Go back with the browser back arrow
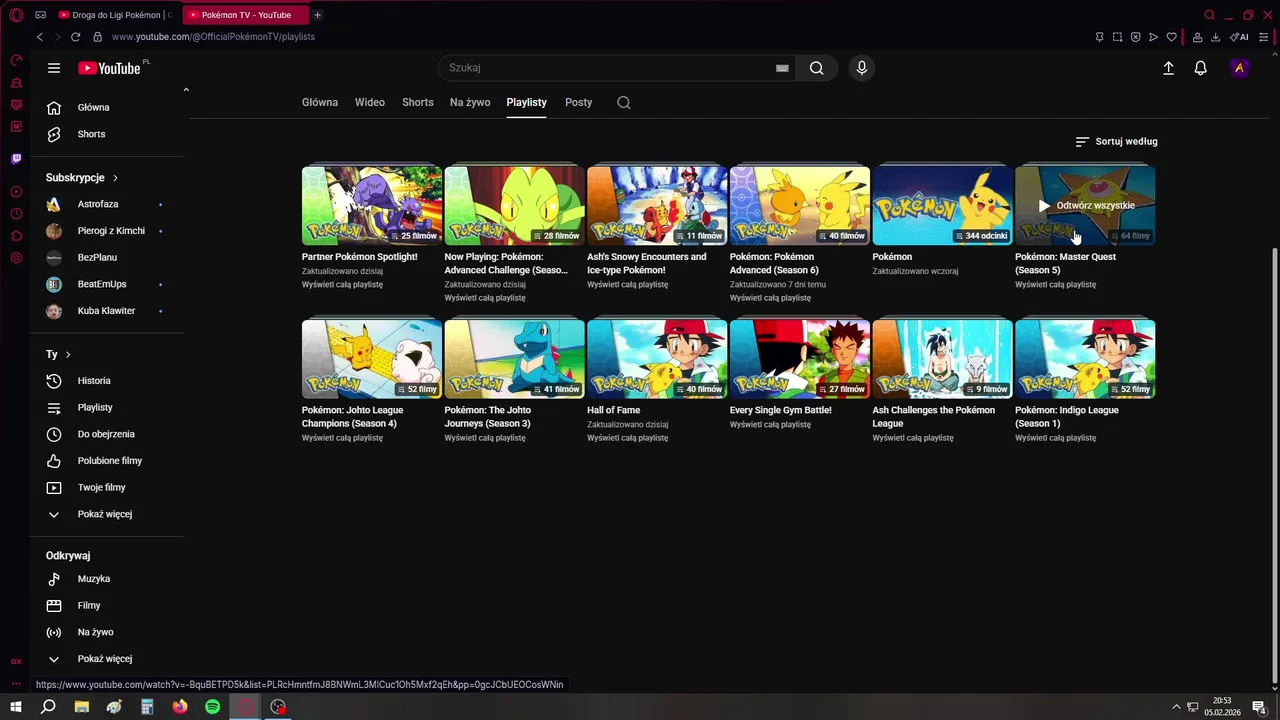 tap(40, 37)
